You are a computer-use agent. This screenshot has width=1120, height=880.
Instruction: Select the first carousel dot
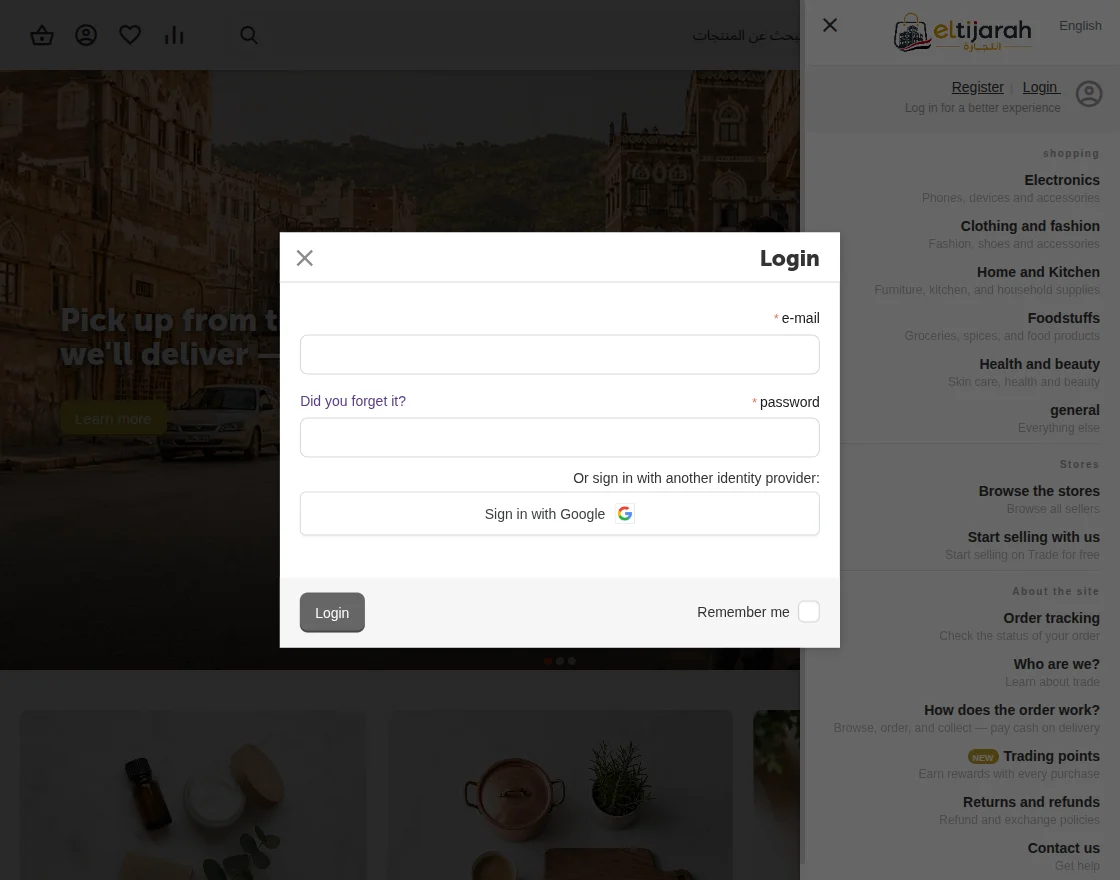[548, 661]
